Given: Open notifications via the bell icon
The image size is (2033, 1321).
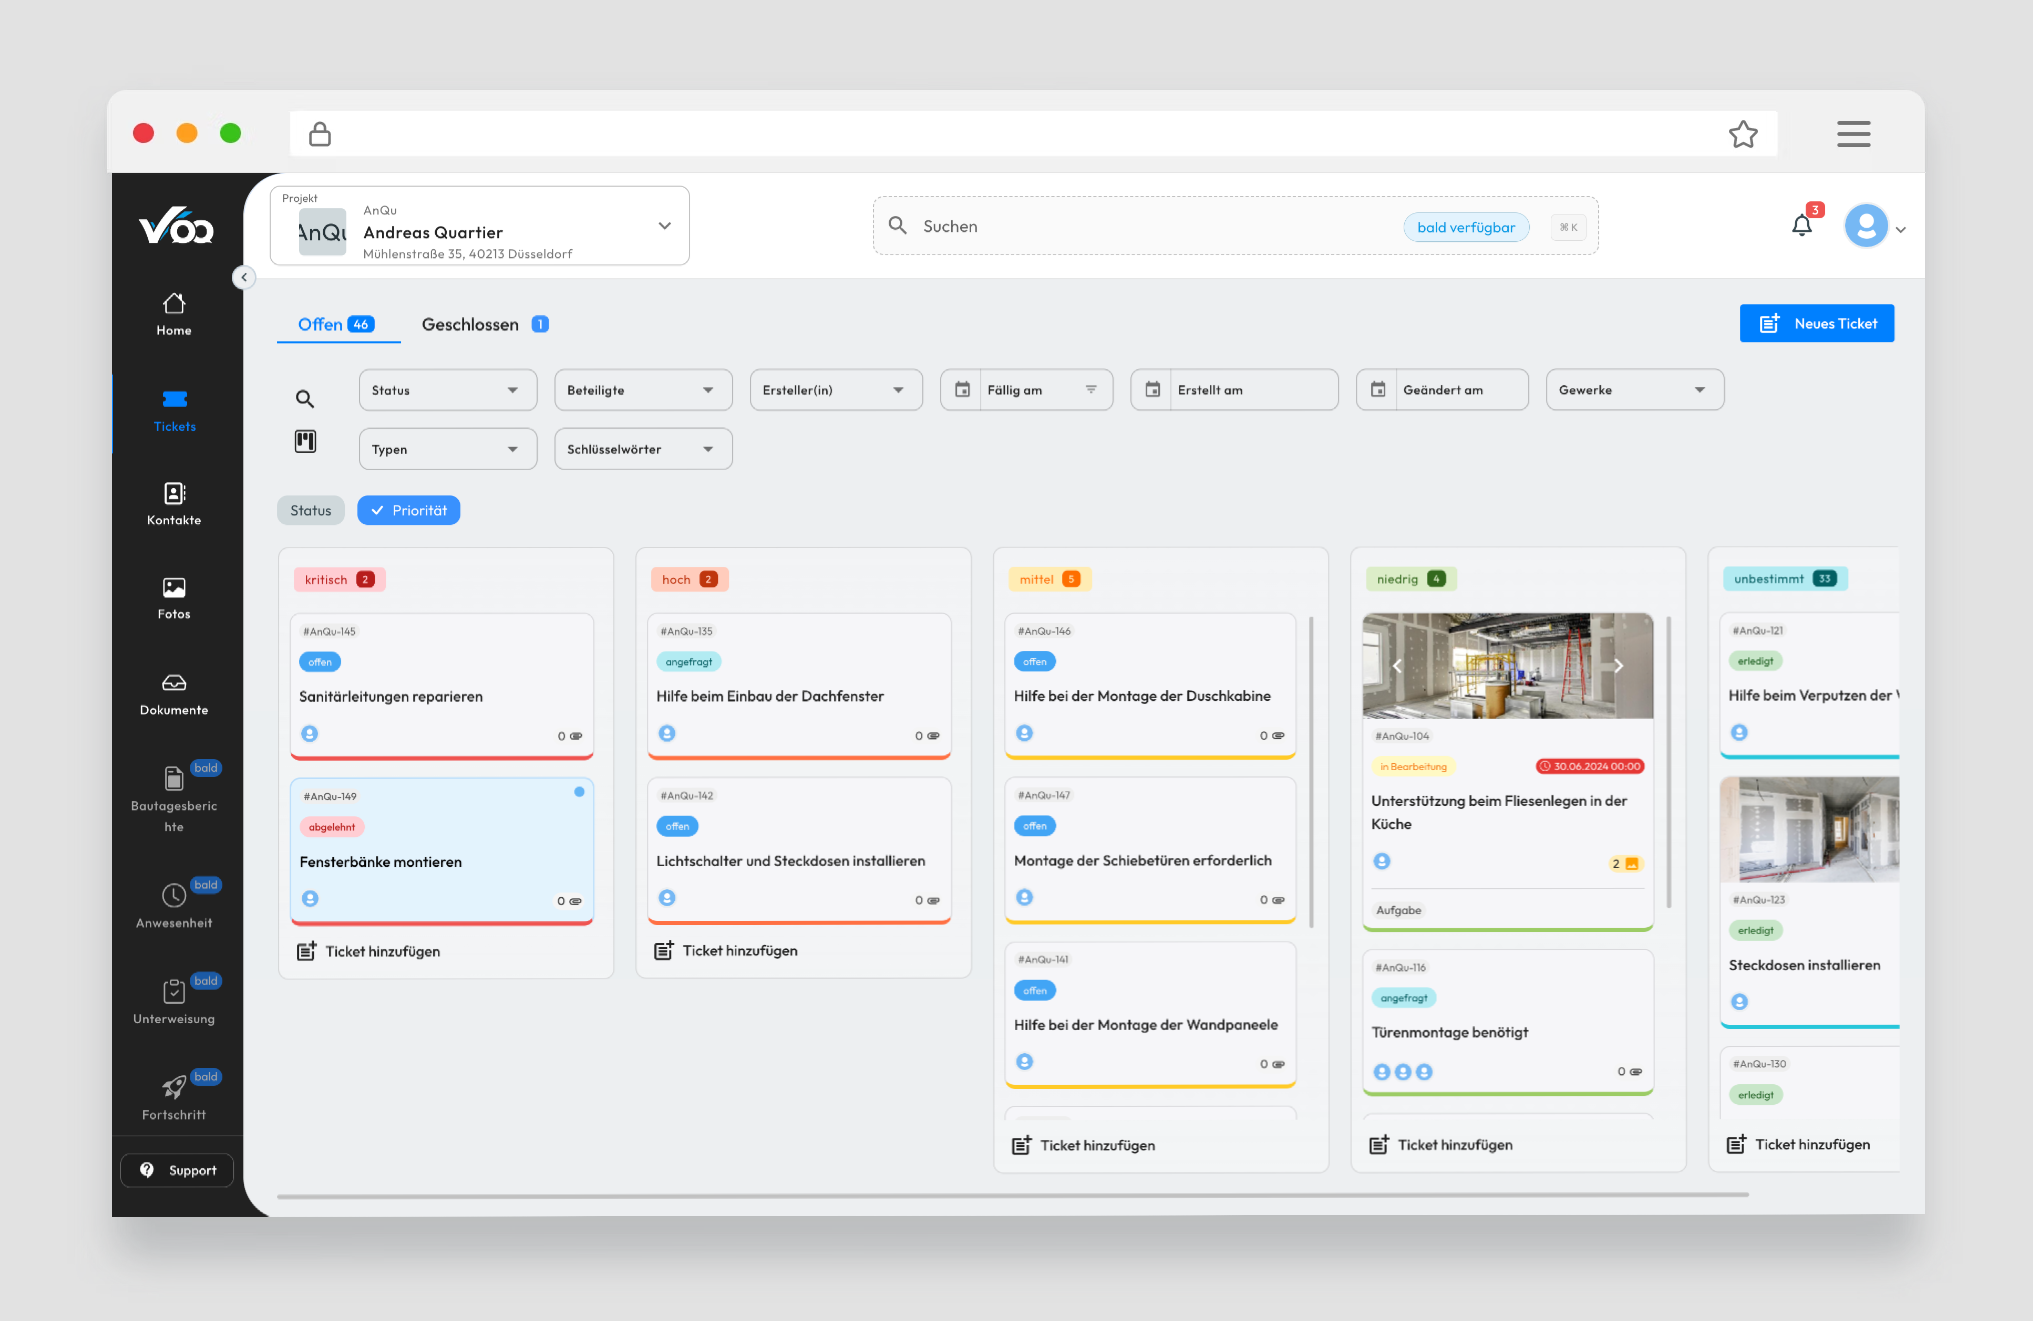Looking at the screenshot, I should (1802, 225).
